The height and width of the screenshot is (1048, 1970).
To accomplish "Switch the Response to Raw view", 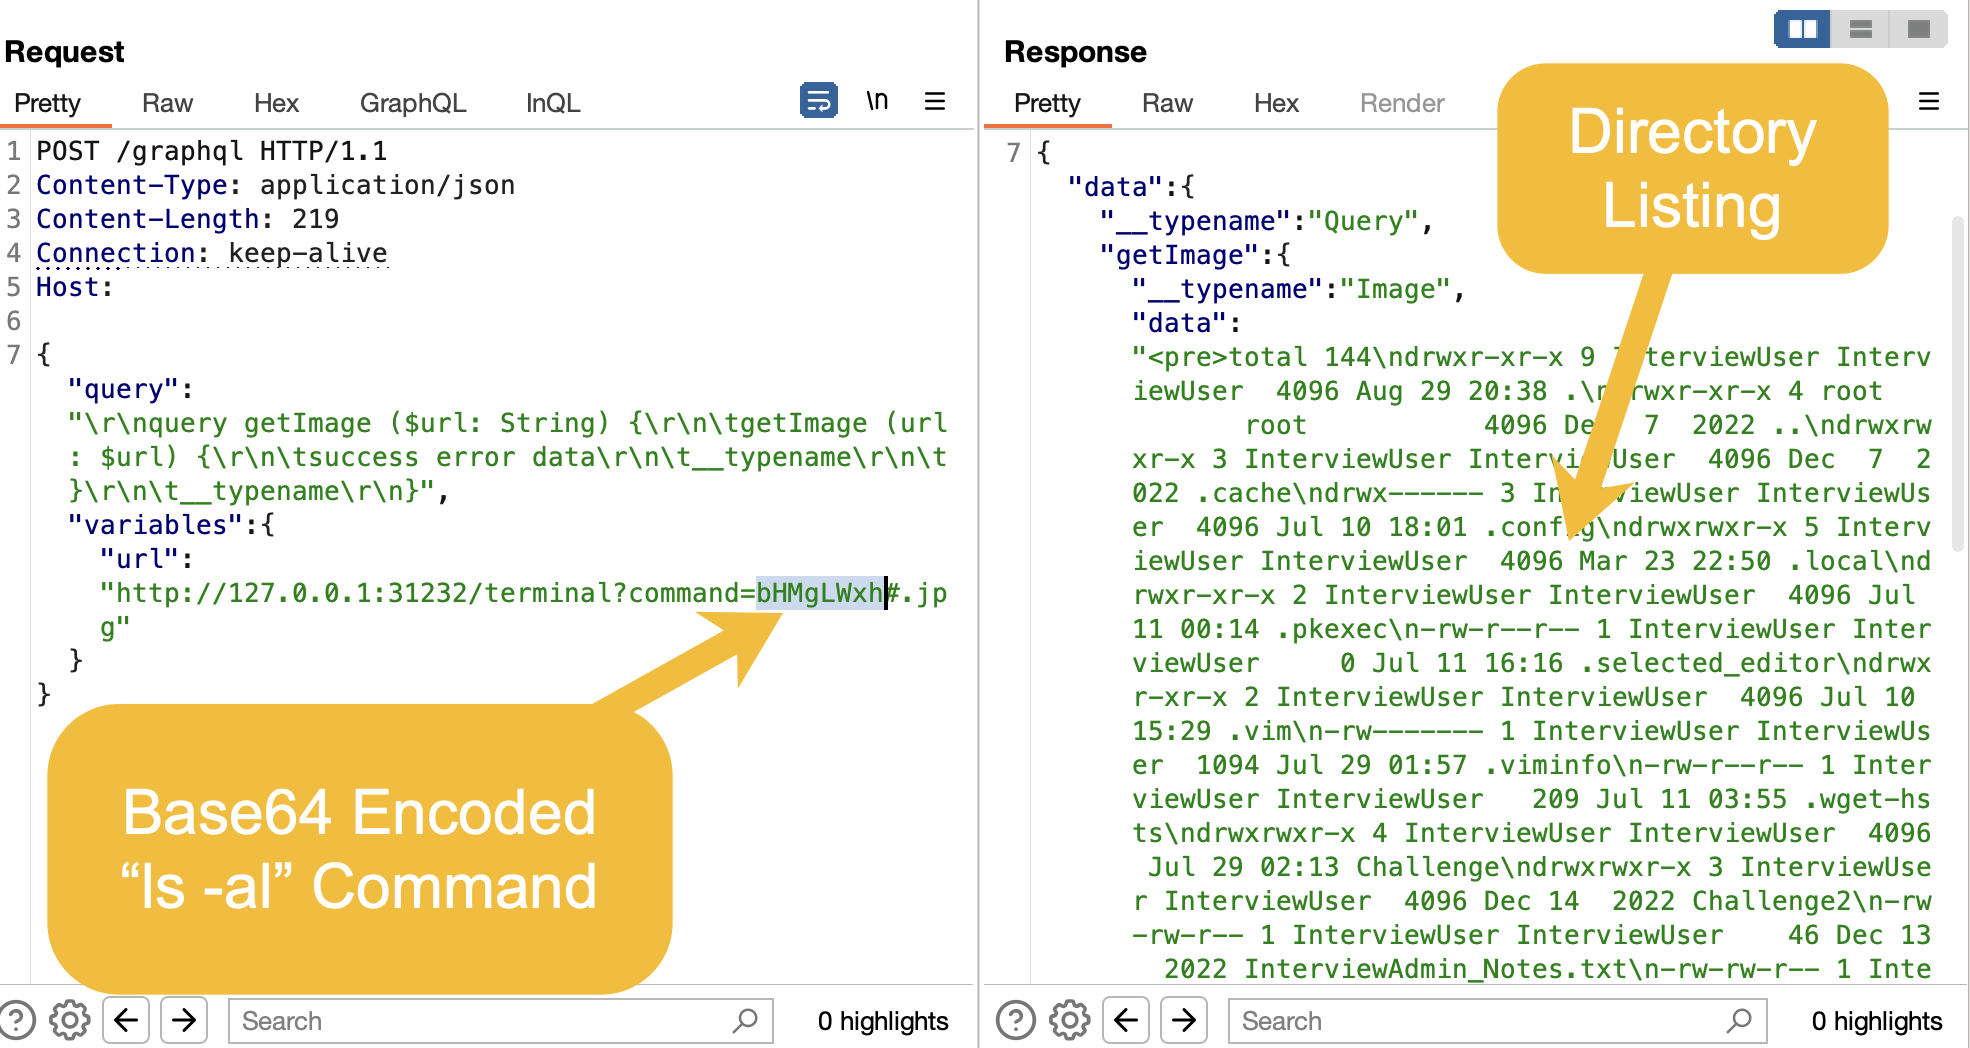I will pos(1167,103).
